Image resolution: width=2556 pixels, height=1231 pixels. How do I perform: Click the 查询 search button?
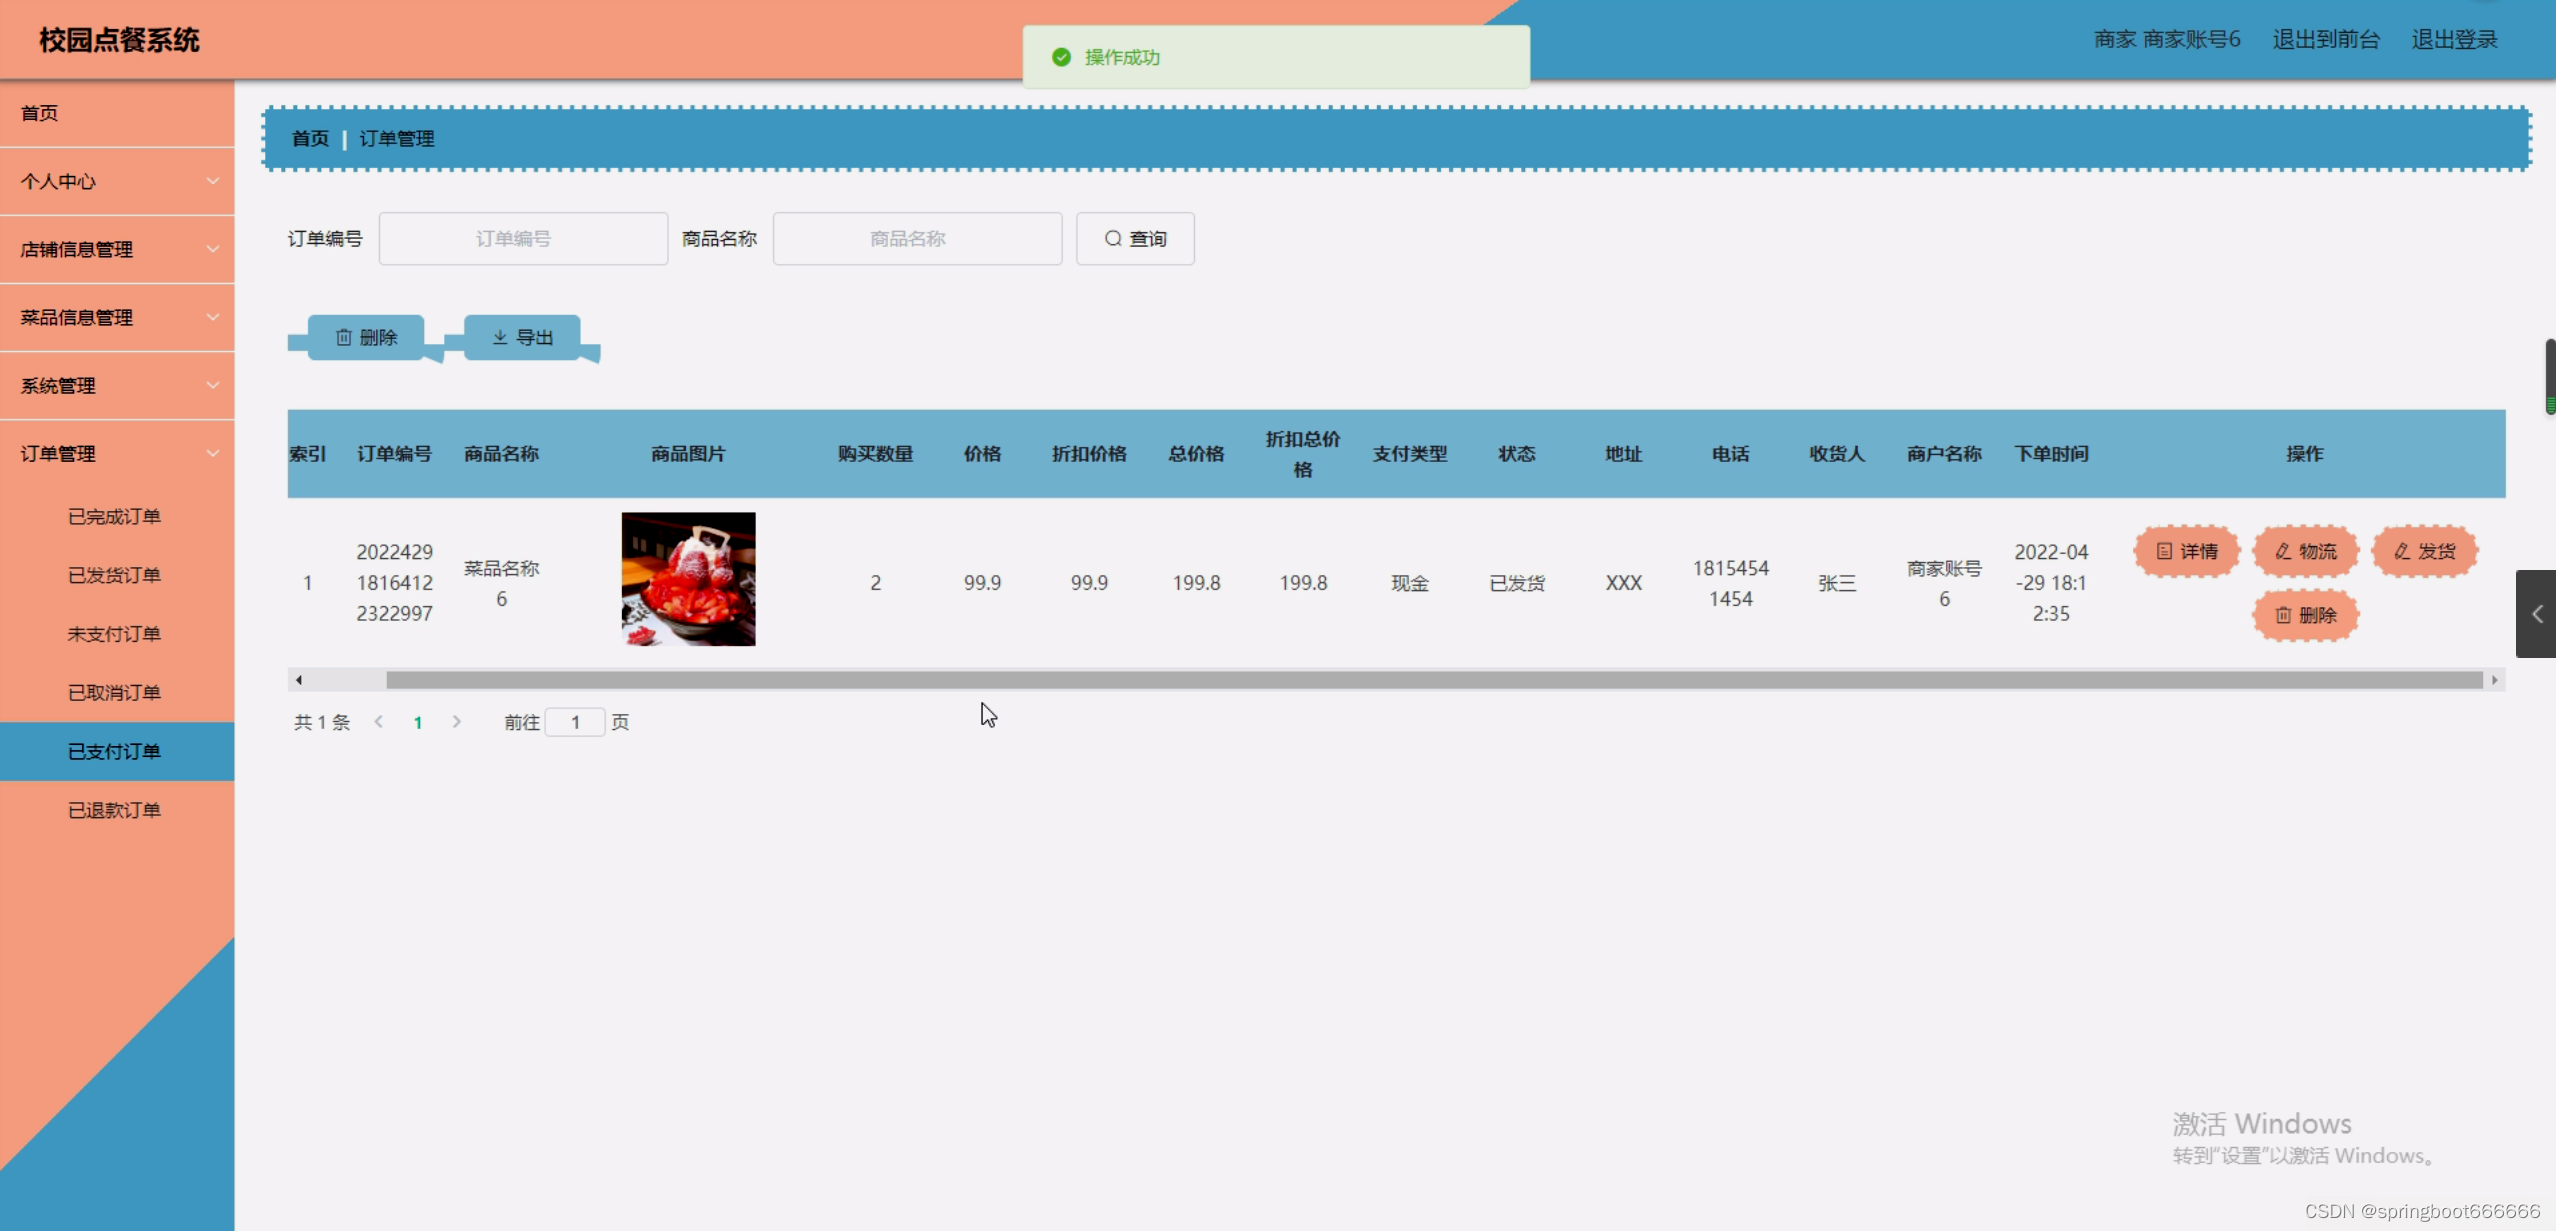[x=1135, y=239]
